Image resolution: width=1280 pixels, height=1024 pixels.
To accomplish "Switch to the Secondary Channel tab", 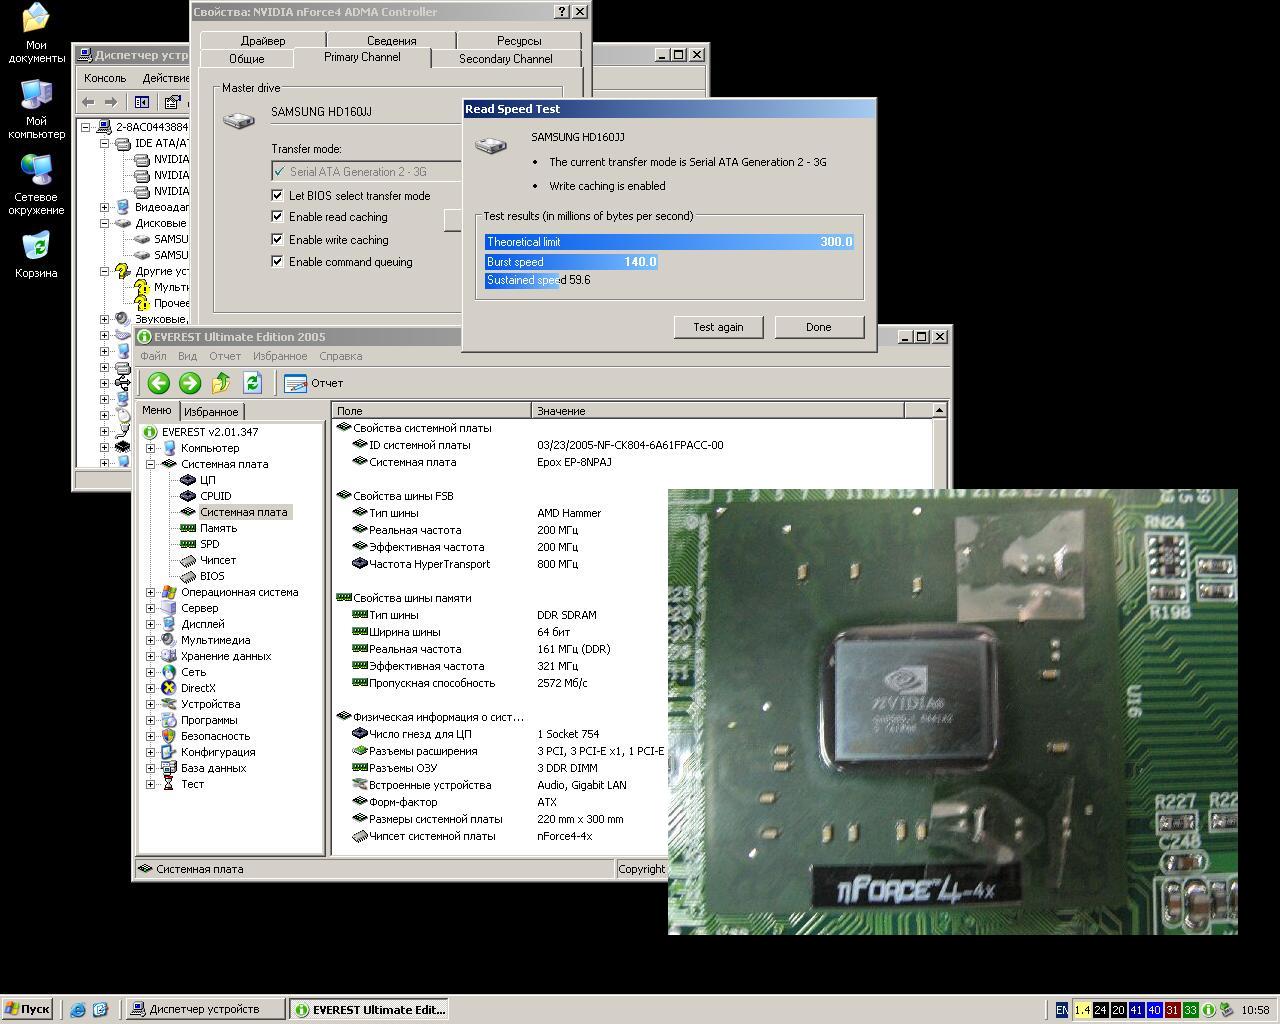I will click(506, 59).
